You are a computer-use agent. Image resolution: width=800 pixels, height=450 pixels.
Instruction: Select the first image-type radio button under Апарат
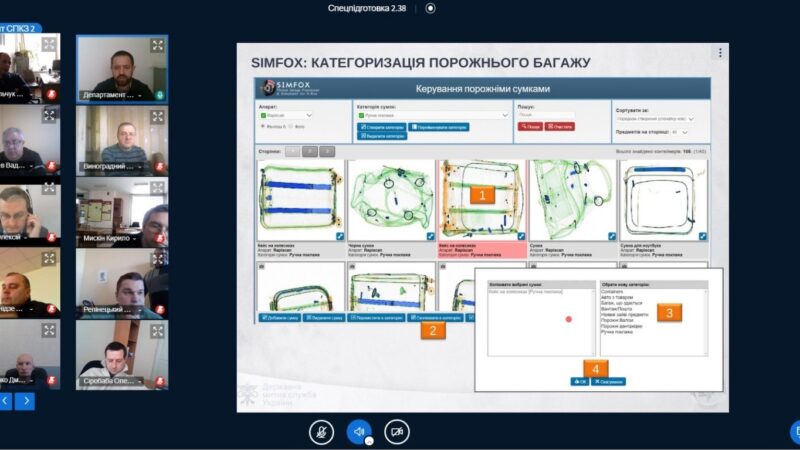(x=263, y=126)
